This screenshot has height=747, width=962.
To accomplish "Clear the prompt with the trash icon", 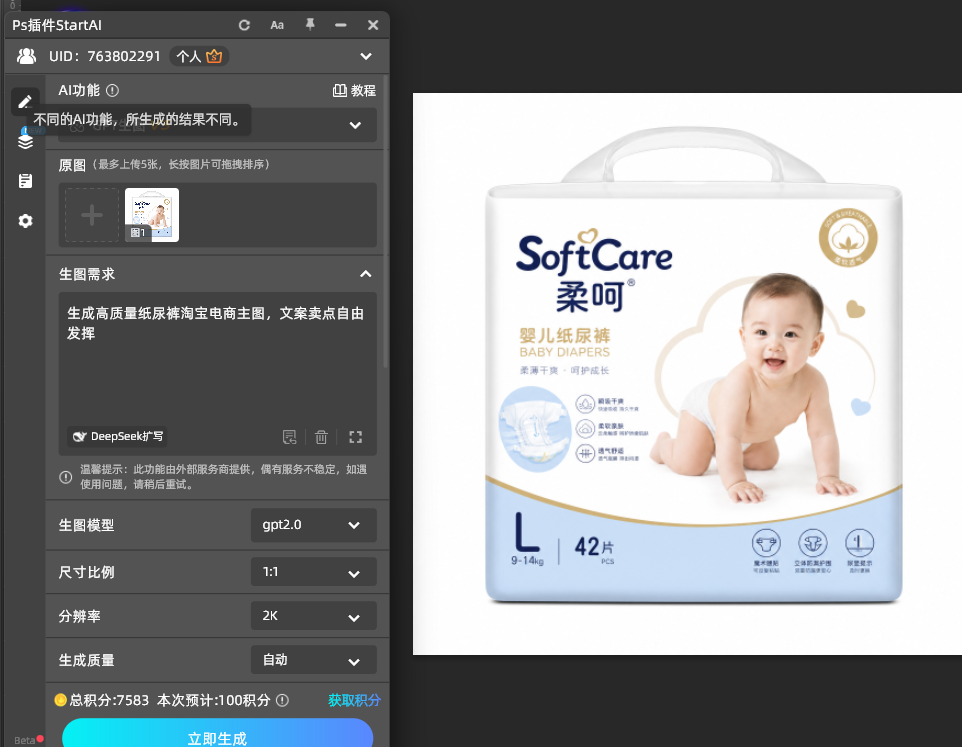I will [x=321, y=437].
